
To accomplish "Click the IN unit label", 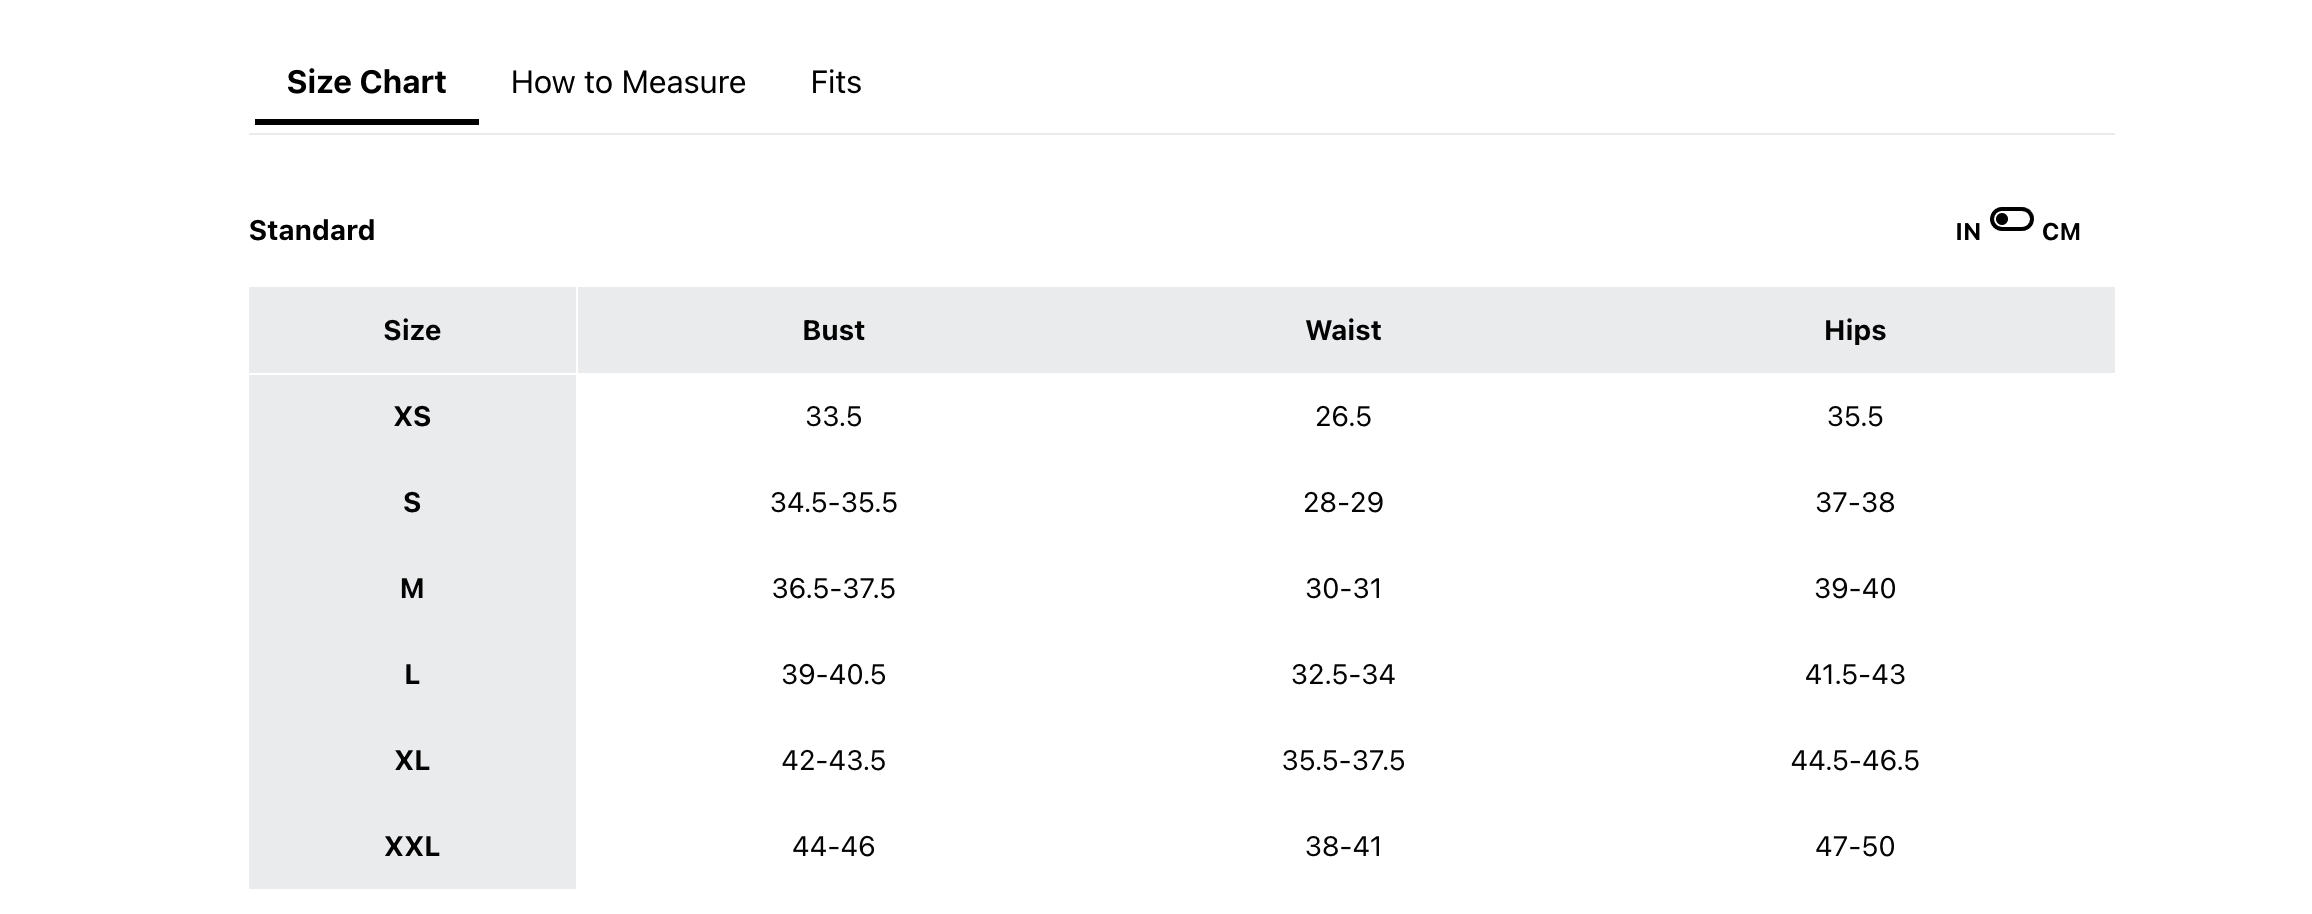I will pos(1968,232).
